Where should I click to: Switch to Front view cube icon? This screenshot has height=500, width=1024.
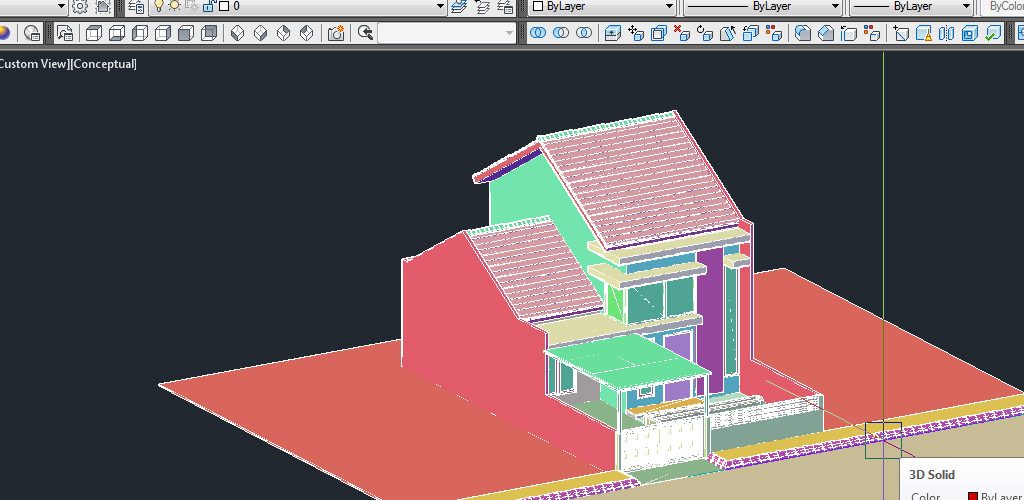coord(186,33)
